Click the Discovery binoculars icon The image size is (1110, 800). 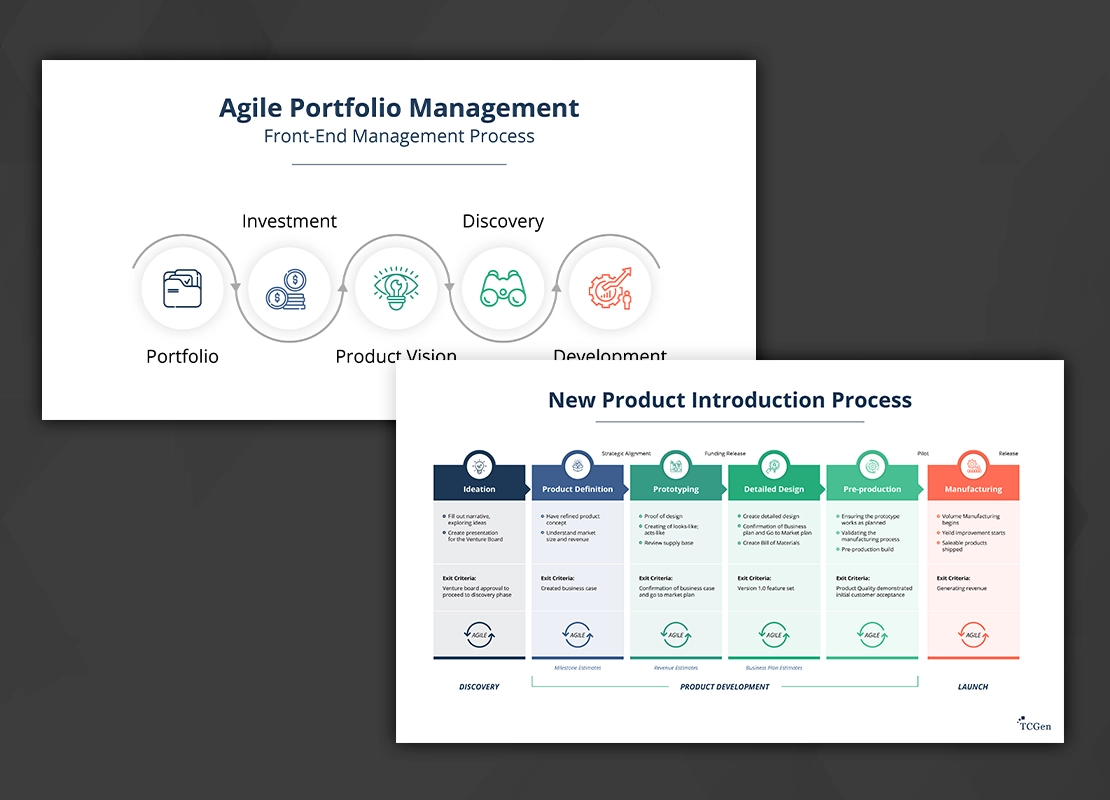click(502, 289)
